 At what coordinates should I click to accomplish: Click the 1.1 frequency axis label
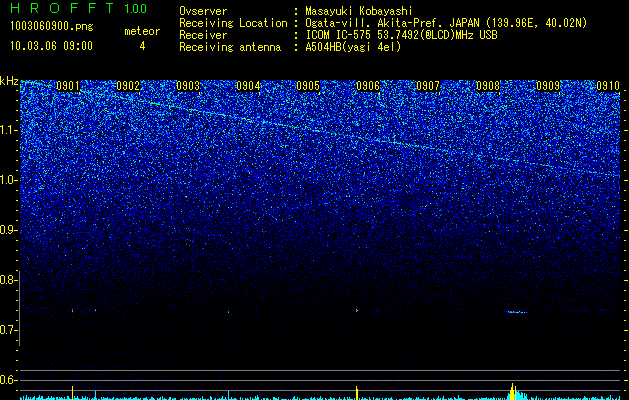point(8,130)
